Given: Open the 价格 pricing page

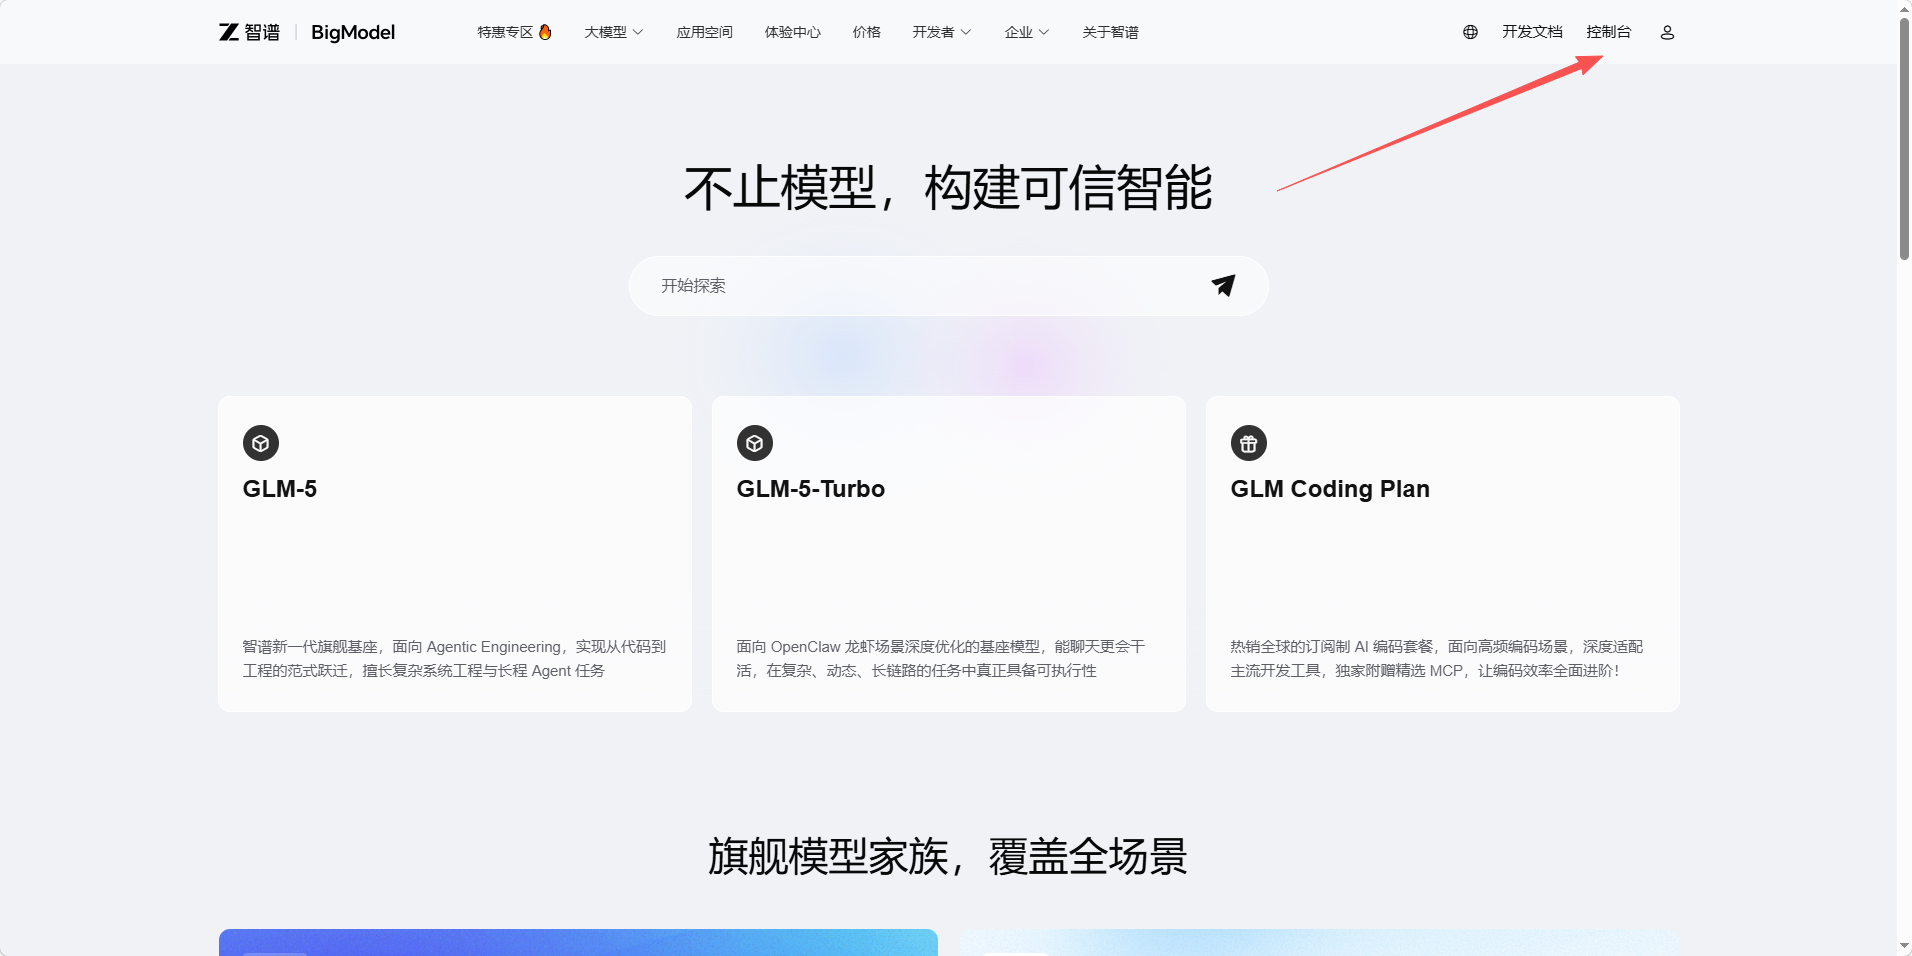Looking at the screenshot, I should coord(866,32).
